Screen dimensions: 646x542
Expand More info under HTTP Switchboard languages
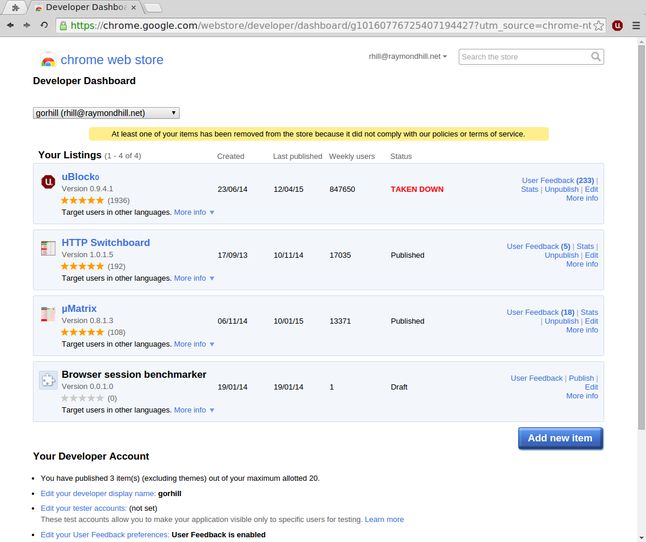pos(194,278)
